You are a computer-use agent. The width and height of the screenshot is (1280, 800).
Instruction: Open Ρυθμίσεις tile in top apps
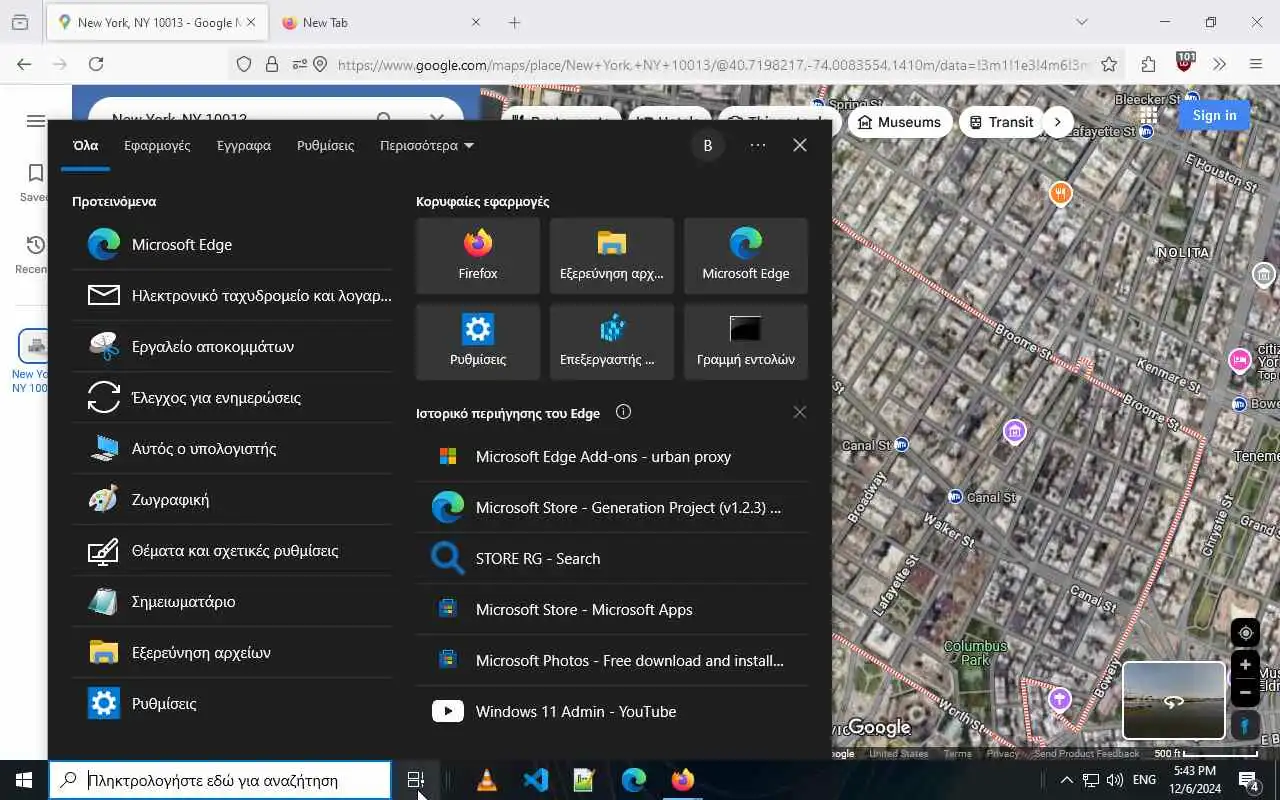tap(478, 342)
